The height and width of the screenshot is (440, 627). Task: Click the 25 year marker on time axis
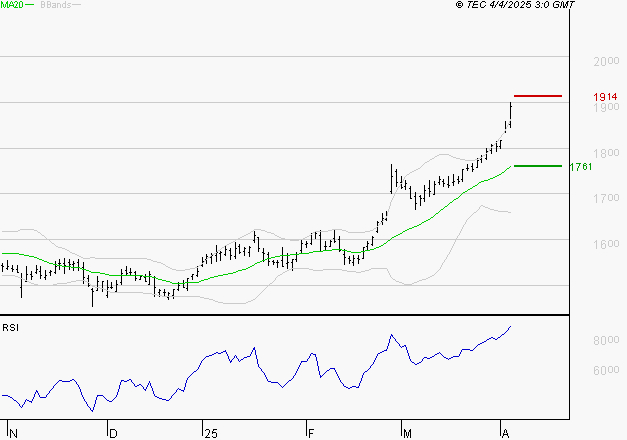[211, 434]
